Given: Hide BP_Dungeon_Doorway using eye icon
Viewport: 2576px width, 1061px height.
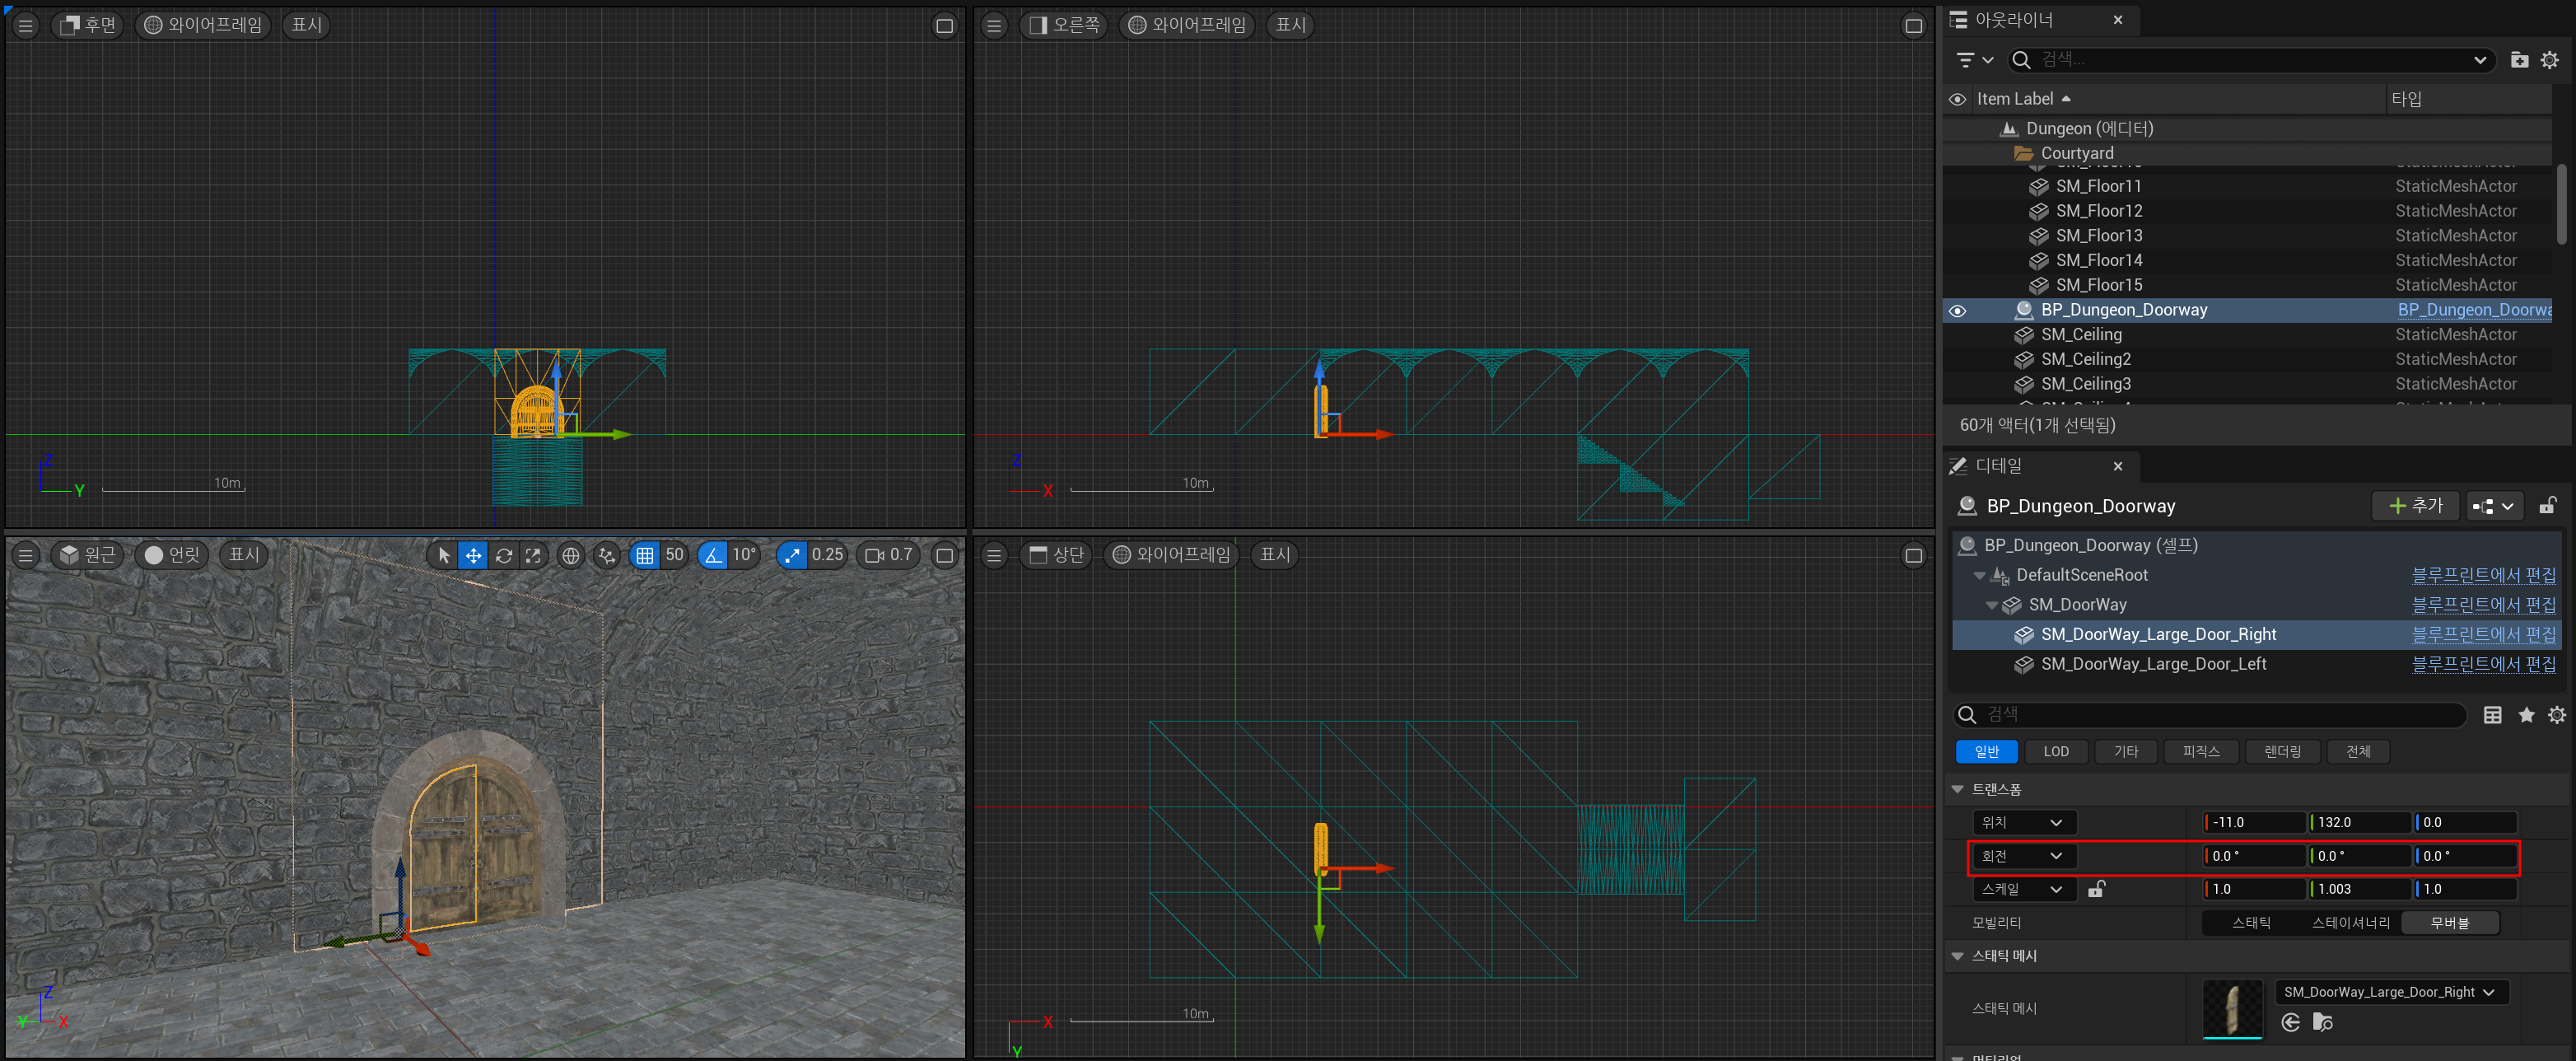Looking at the screenshot, I should coord(1957,310).
